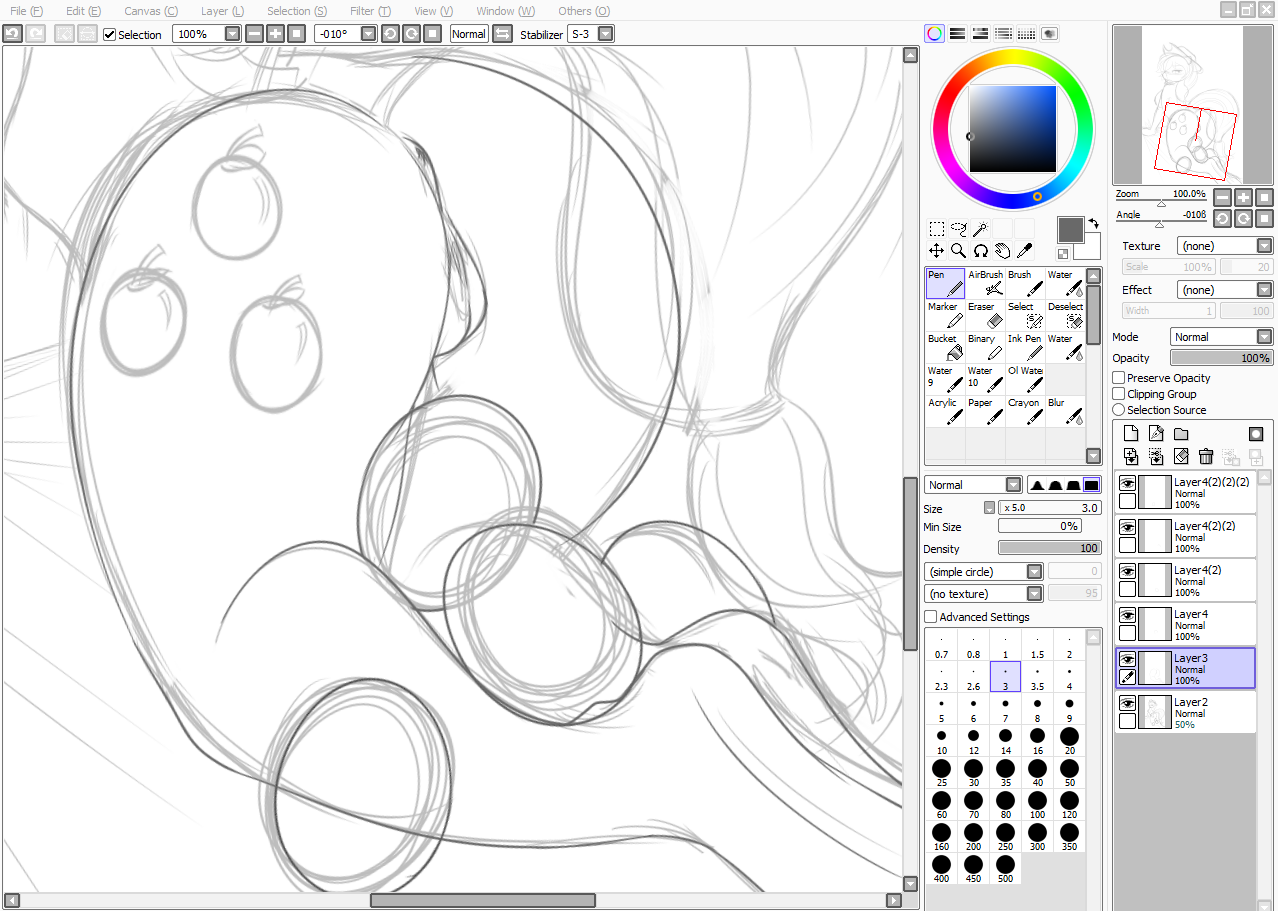Select the Ink Pen tool
Screen dimensions: 1278x911
[1025, 348]
